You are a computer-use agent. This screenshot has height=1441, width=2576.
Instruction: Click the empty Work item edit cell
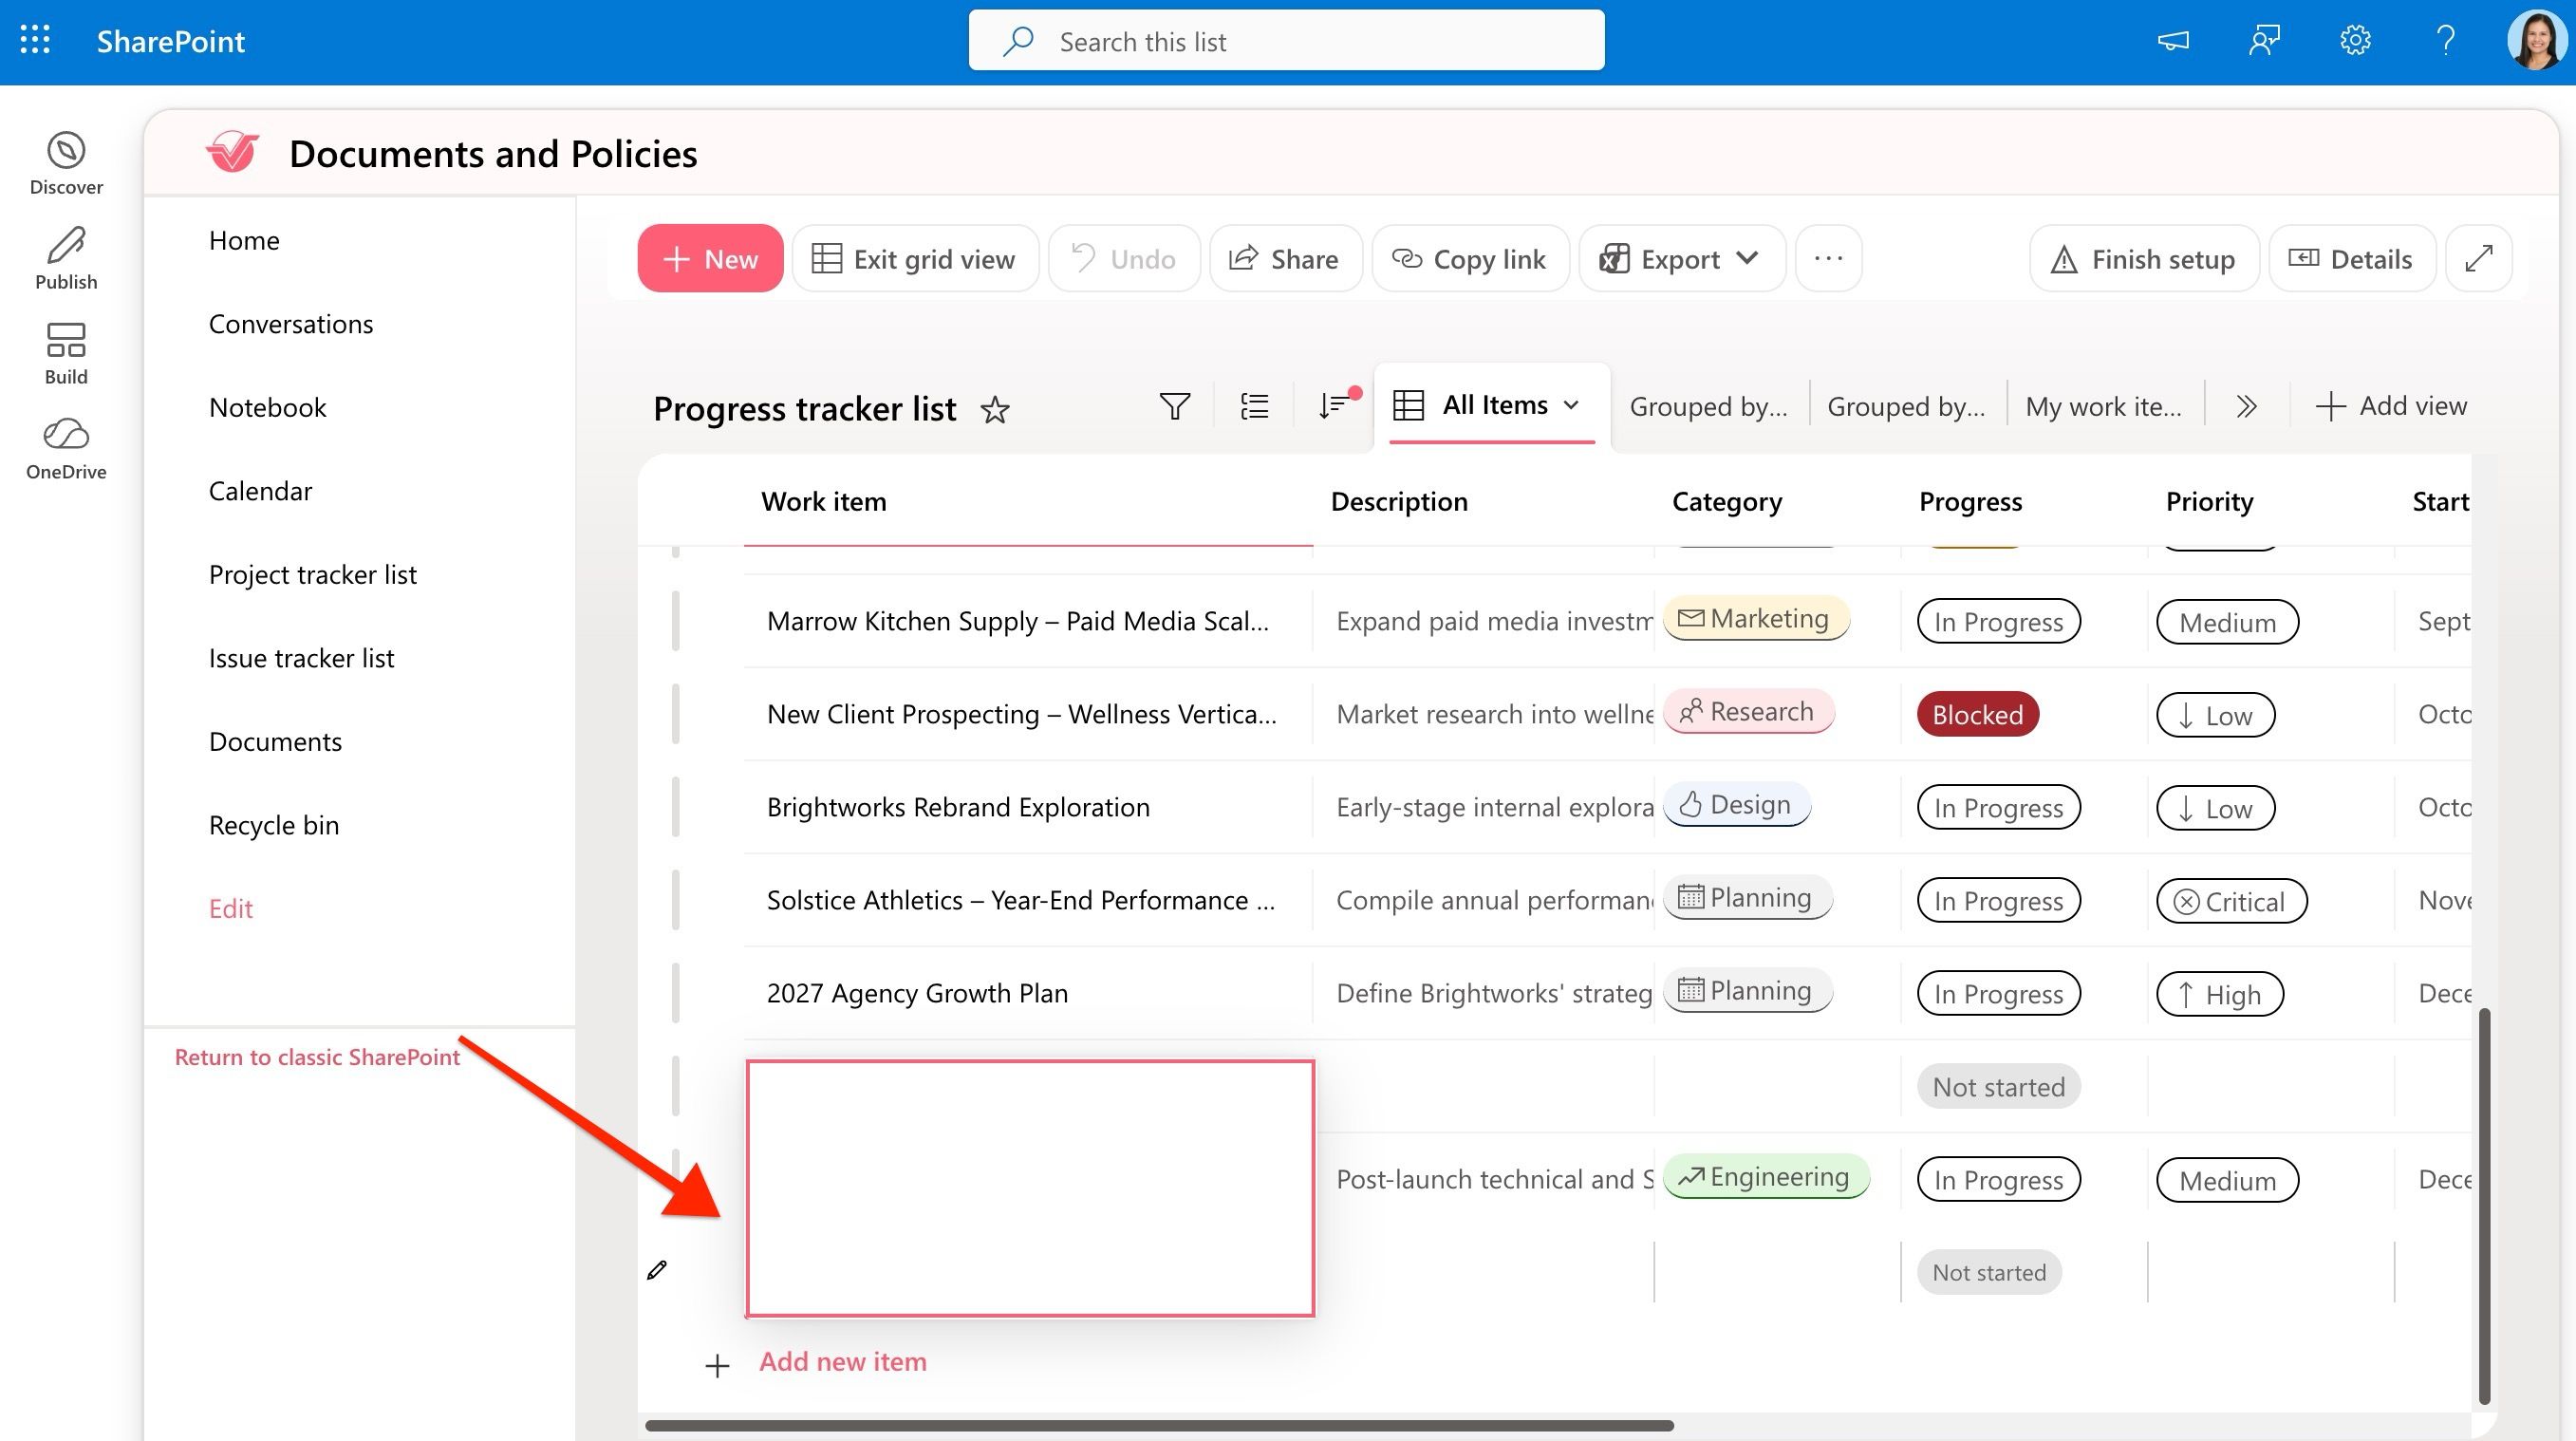click(1030, 1188)
